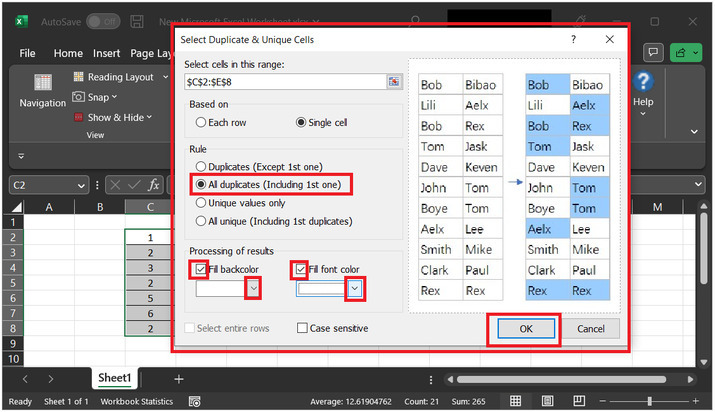Uncheck the Fill backcolor checkbox
This screenshot has height=412, width=715.
click(x=198, y=269)
